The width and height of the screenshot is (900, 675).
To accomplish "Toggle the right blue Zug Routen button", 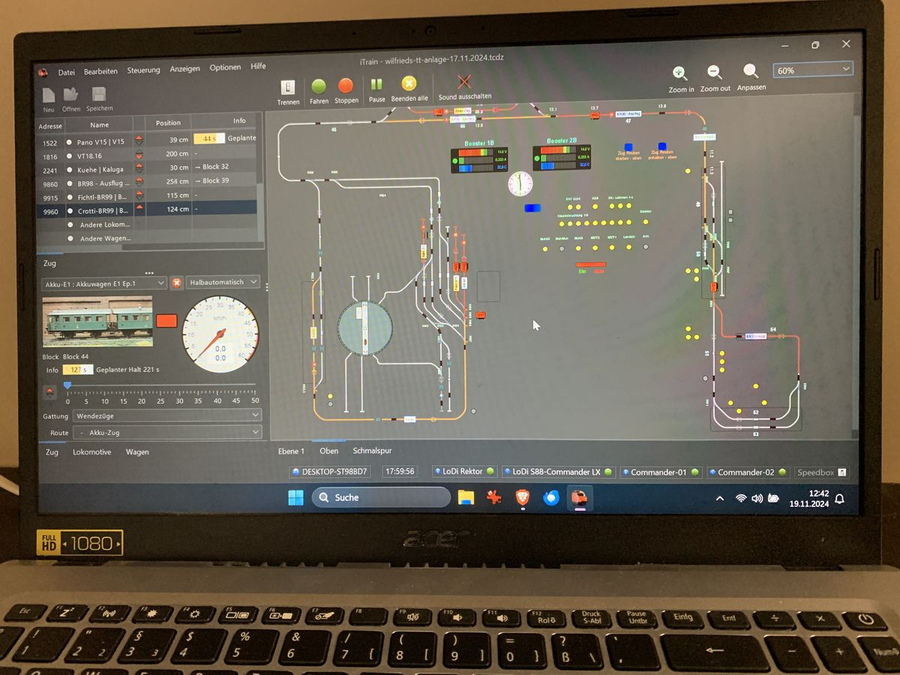I will [662, 146].
